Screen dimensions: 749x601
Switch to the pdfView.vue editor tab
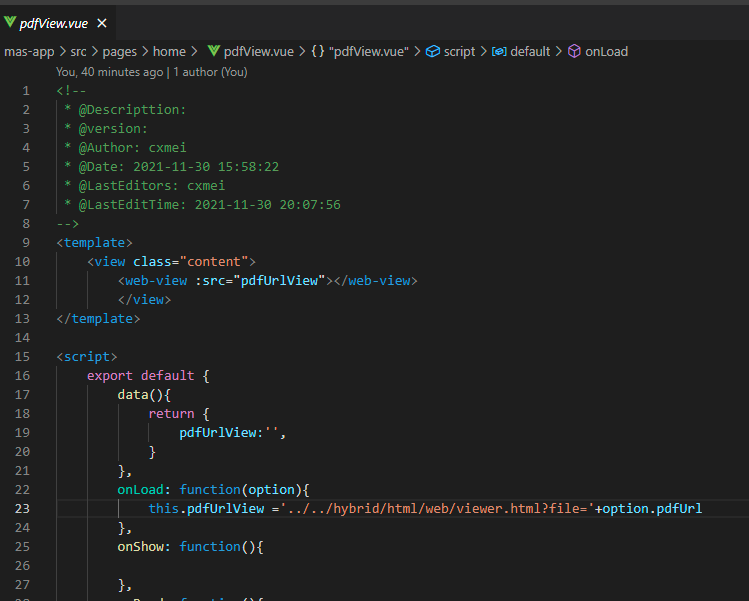pos(57,23)
